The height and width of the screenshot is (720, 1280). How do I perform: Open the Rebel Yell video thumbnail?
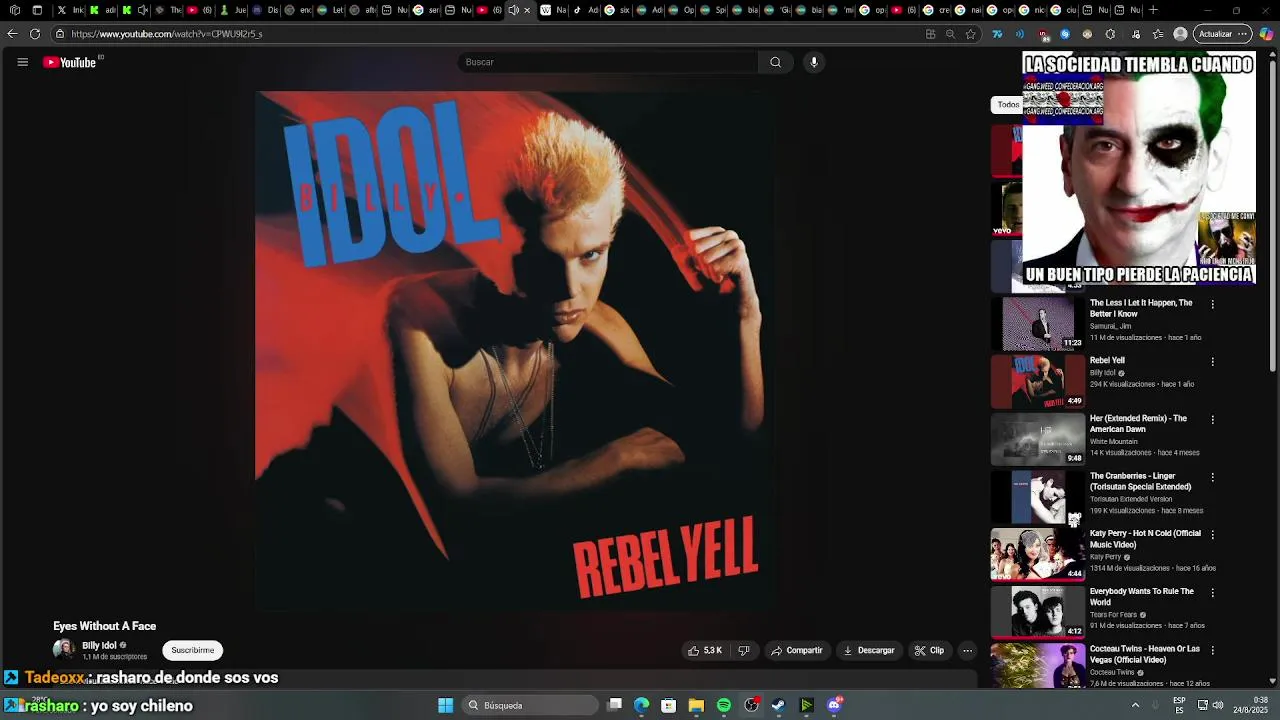[1037, 381]
